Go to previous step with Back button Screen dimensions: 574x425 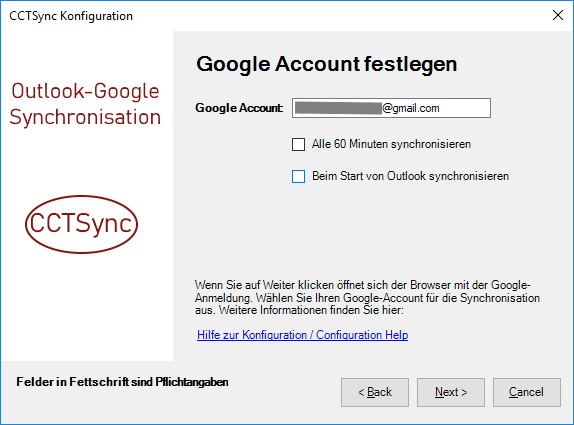[x=375, y=392]
